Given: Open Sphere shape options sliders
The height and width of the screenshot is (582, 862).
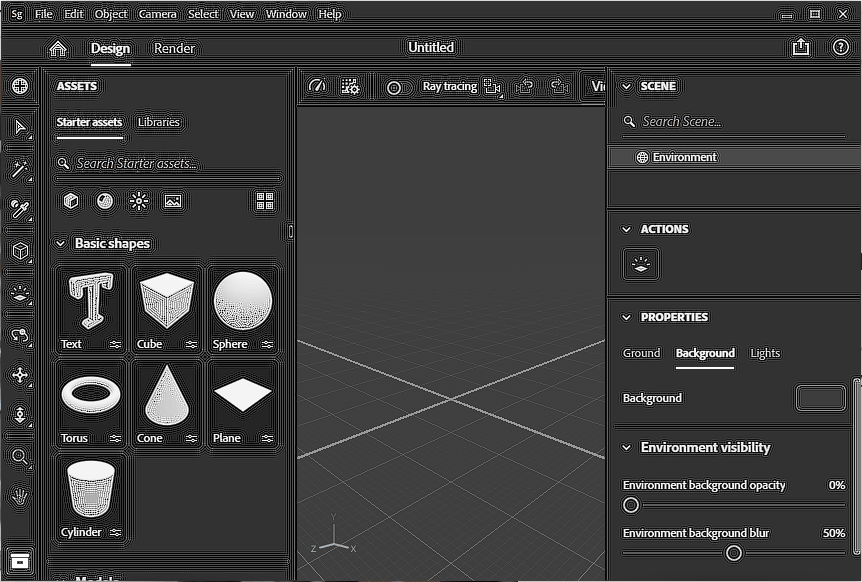Looking at the screenshot, I should point(267,345).
